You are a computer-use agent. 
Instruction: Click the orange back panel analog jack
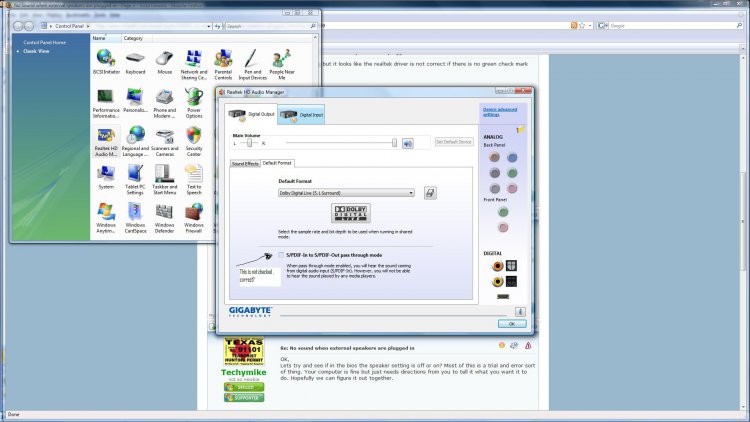click(x=495, y=157)
